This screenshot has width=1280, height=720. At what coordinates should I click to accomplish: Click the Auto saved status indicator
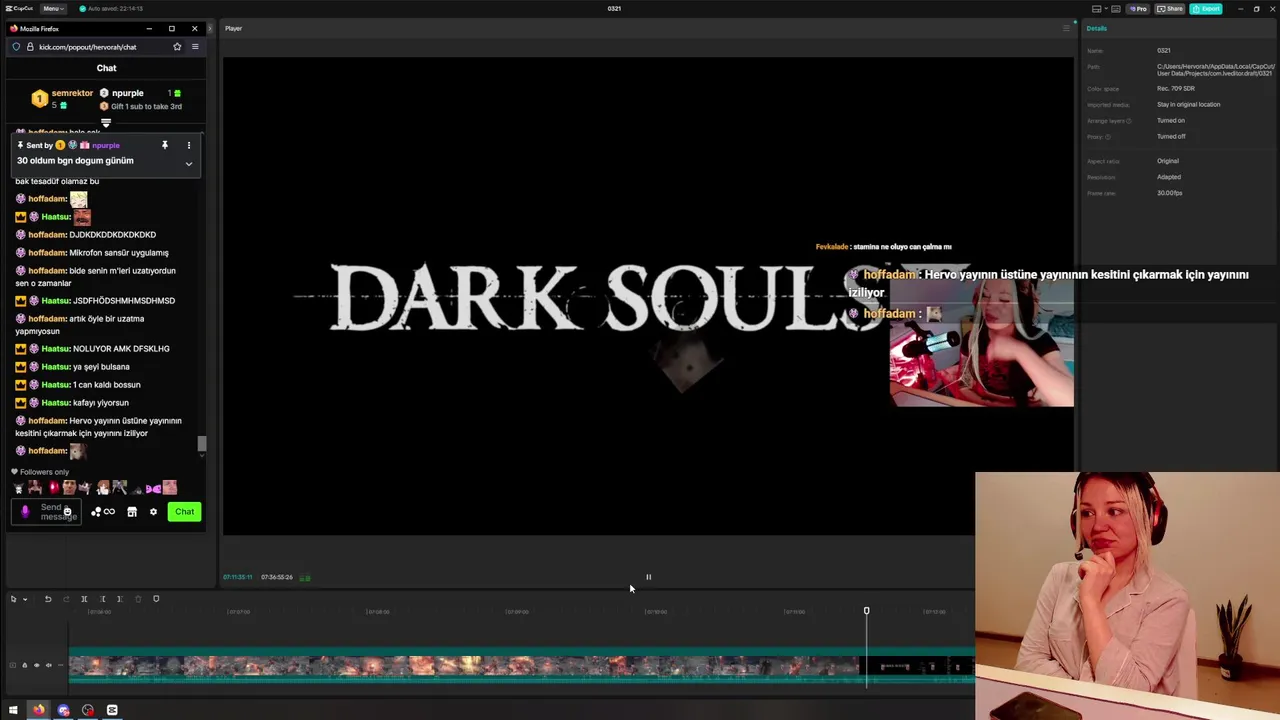[x=110, y=8]
